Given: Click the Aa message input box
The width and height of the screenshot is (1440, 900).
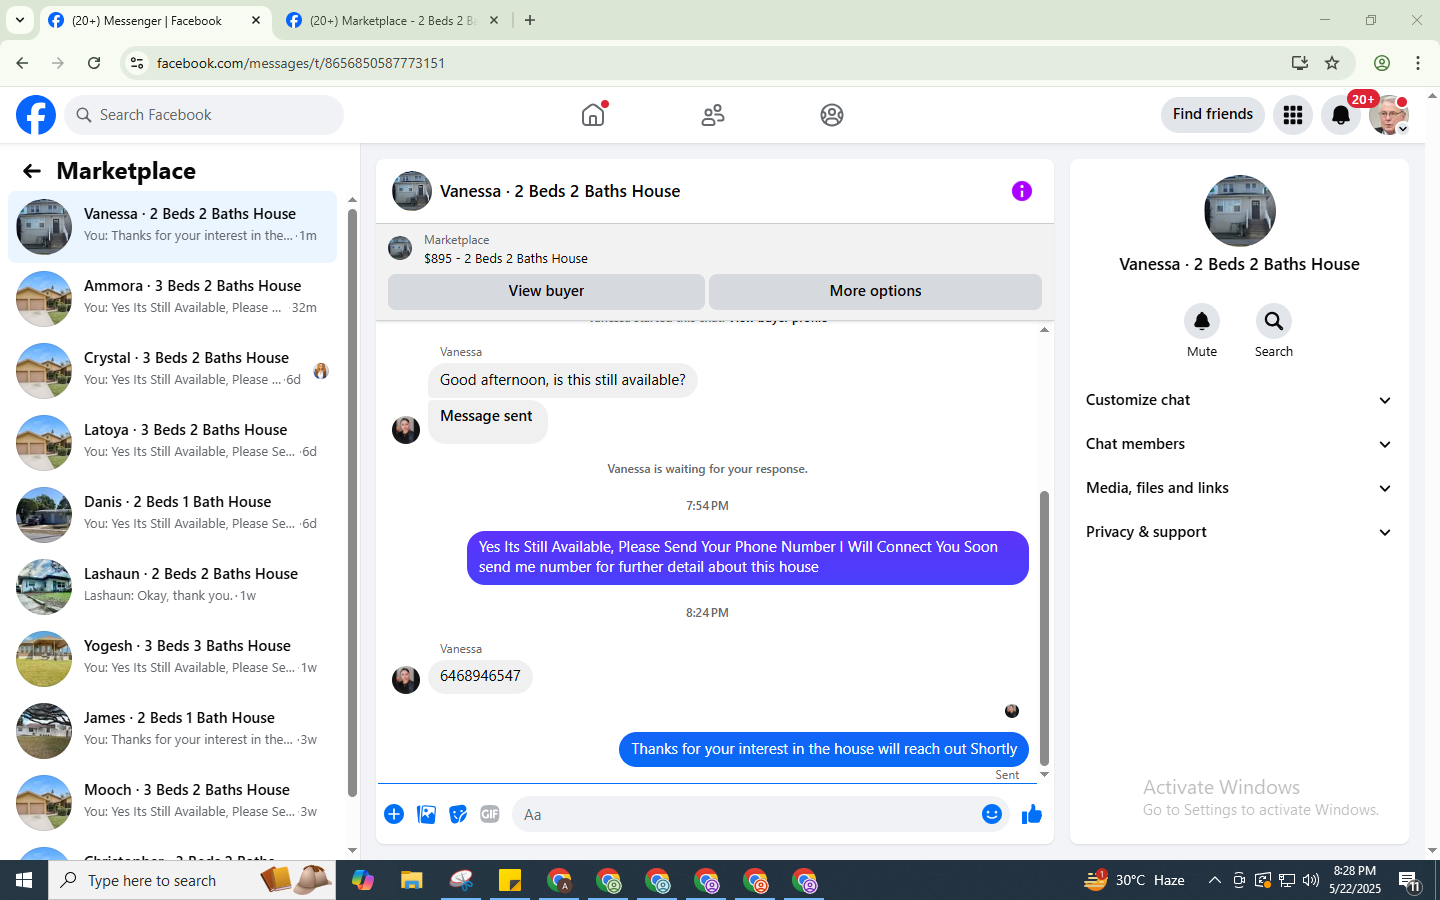Looking at the screenshot, I should coord(745,814).
